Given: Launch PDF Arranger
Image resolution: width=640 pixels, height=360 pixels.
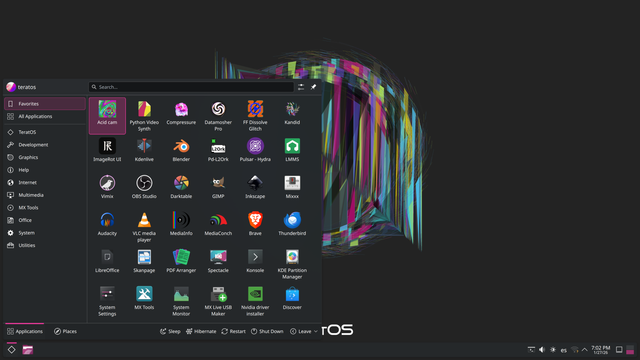Looking at the screenshot, I should (x=181, y=264).
